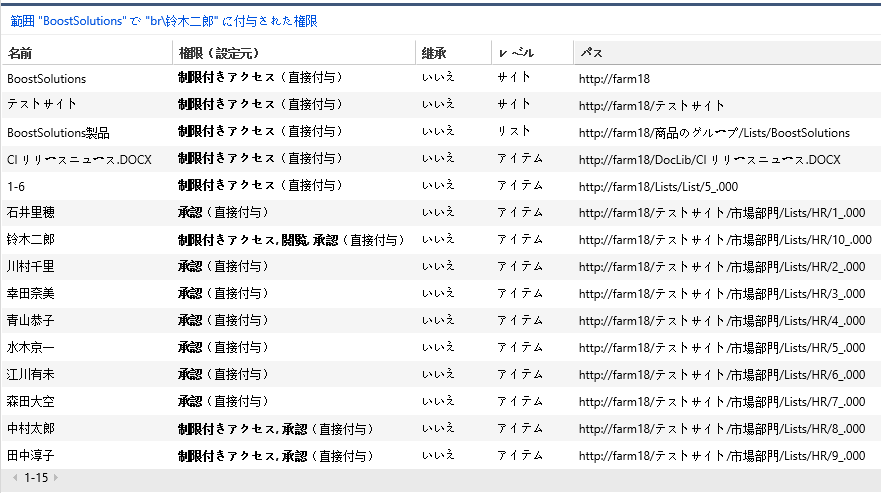
Task: Select the 田中淳子 name cell
Action: point(31,455)
